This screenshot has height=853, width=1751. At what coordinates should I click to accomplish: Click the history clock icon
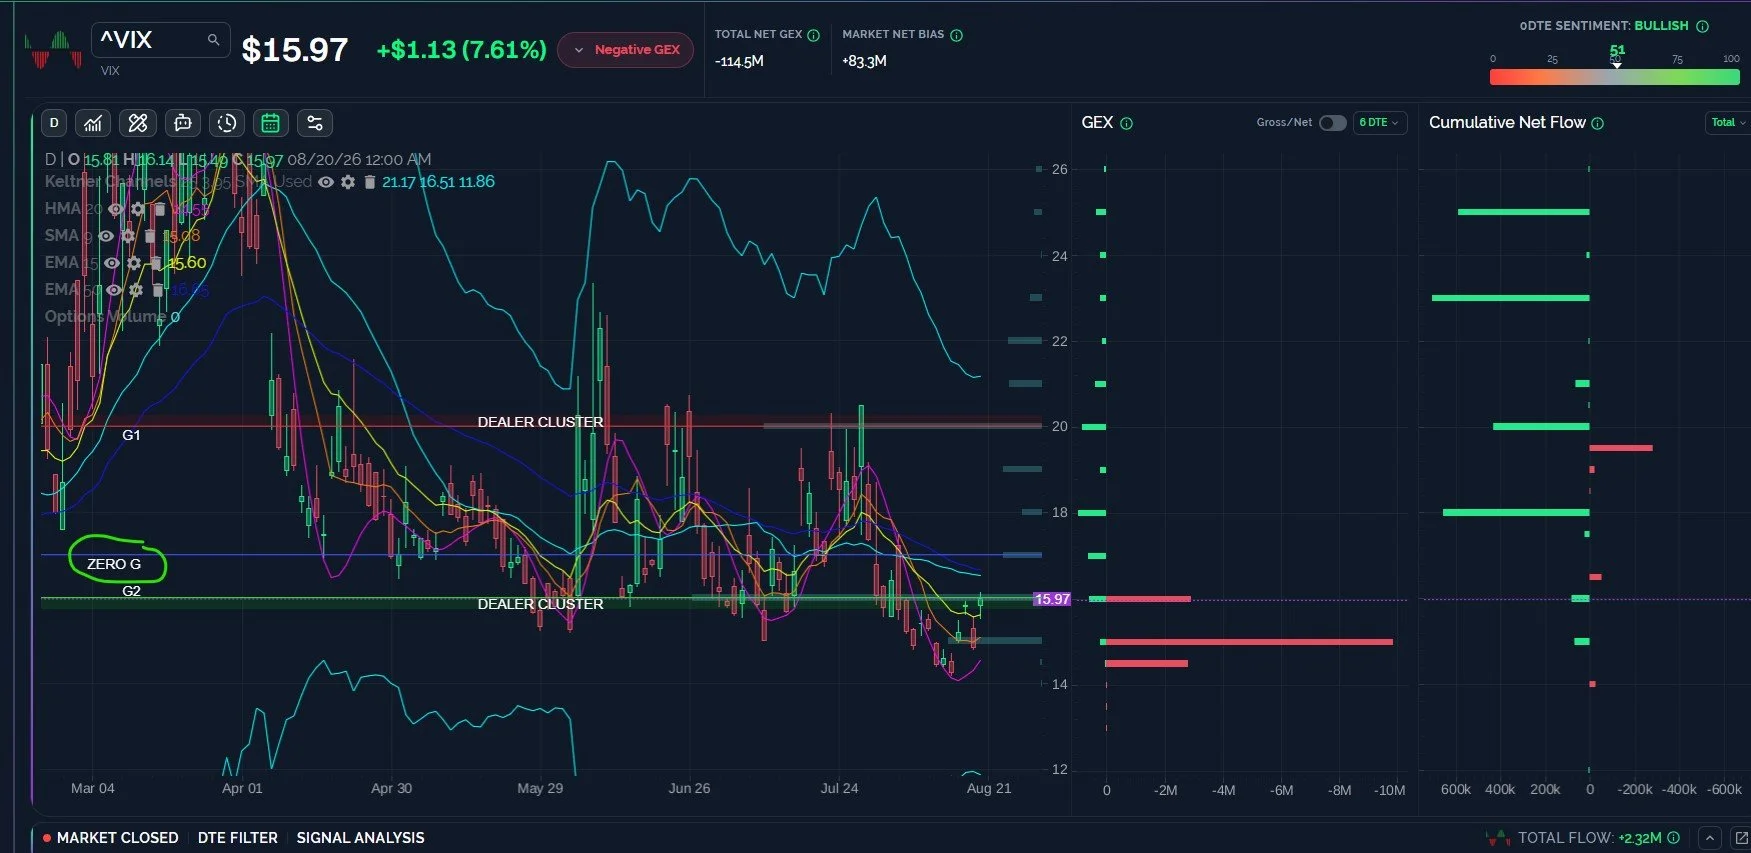point(227,123)
